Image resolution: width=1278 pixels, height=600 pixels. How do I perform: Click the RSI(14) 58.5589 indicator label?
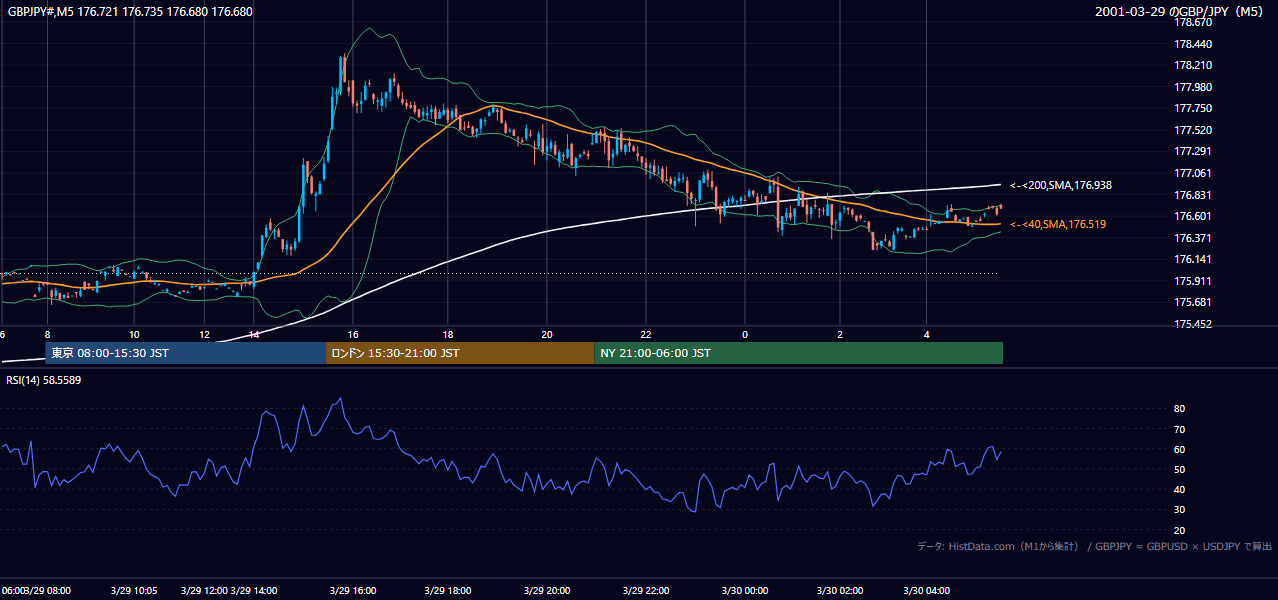click(x=44, y=380)
